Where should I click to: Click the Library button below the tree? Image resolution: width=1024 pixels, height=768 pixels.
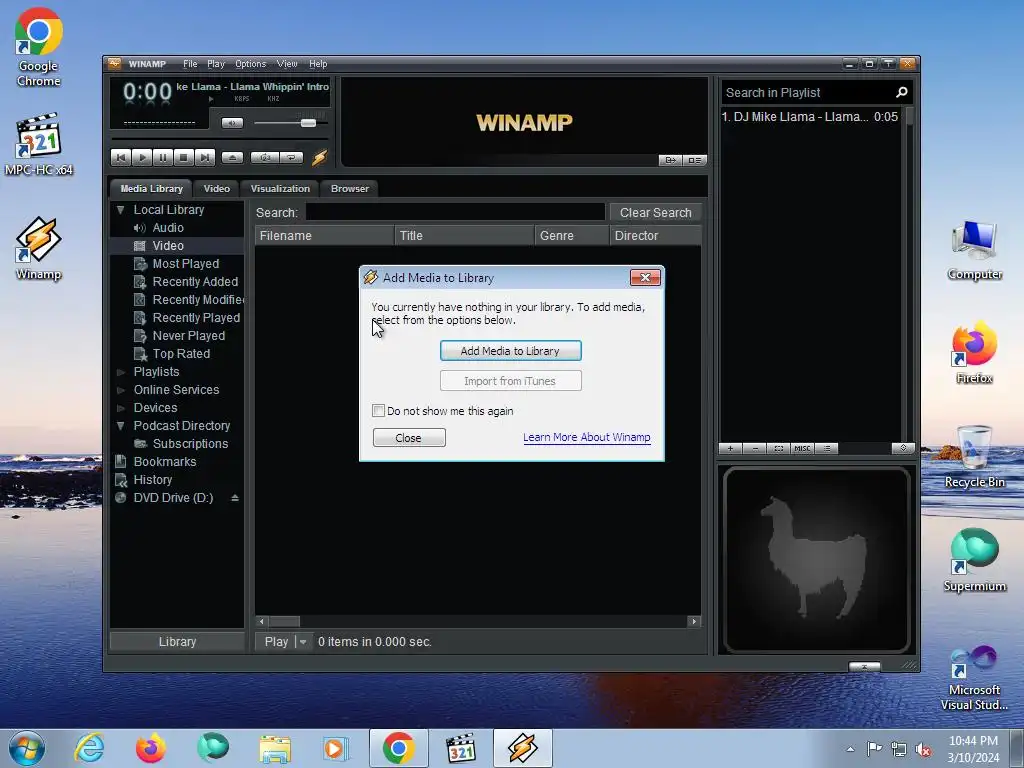[177, 642]
